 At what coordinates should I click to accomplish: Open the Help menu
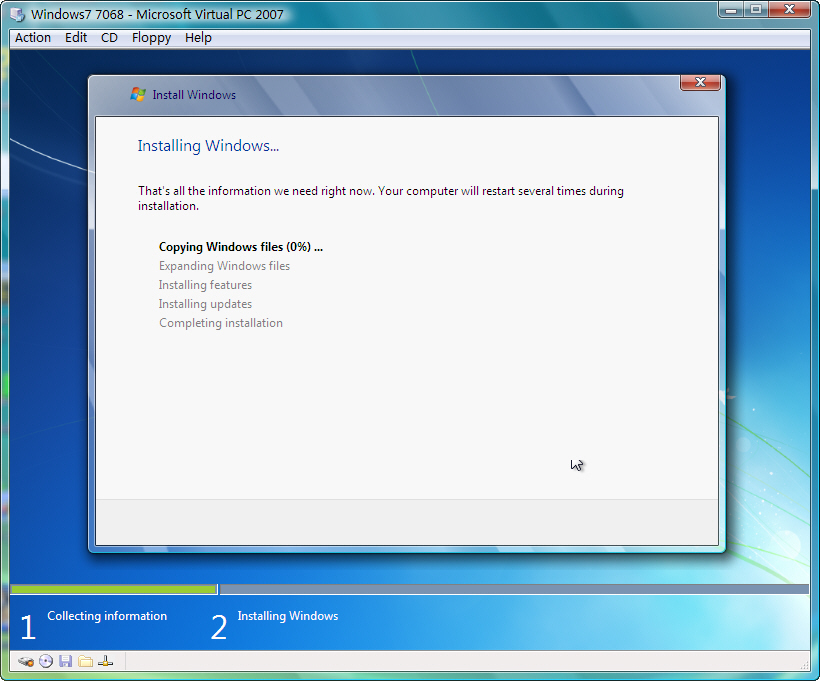(198, 38)
